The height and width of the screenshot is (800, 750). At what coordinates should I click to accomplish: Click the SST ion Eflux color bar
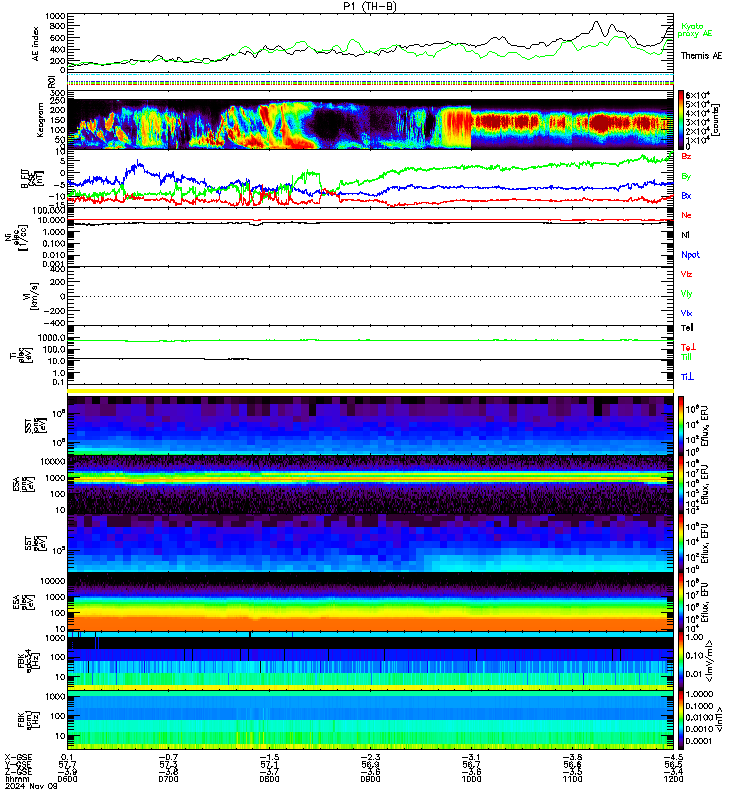(x=680, y=426)
